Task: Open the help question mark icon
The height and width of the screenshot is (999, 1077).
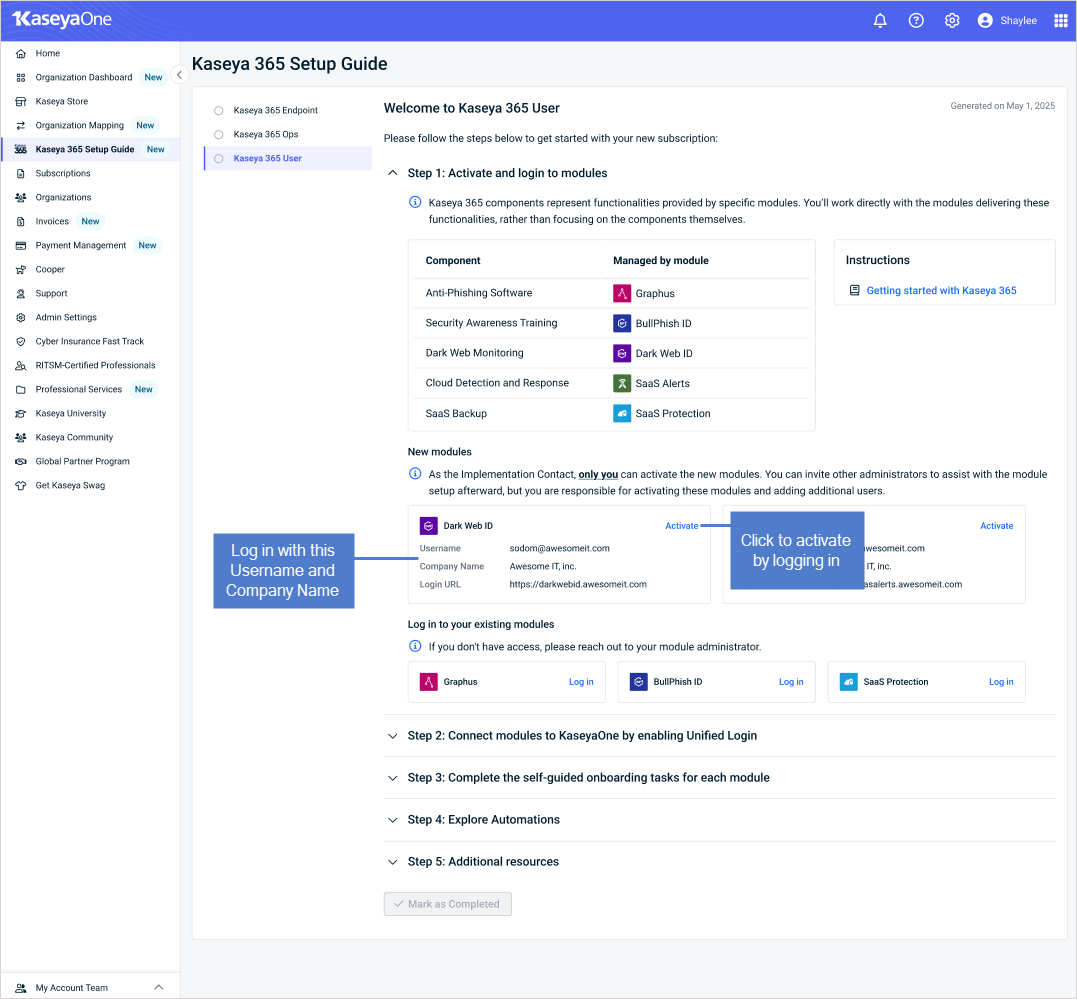Action: click(x=916, y=21)
